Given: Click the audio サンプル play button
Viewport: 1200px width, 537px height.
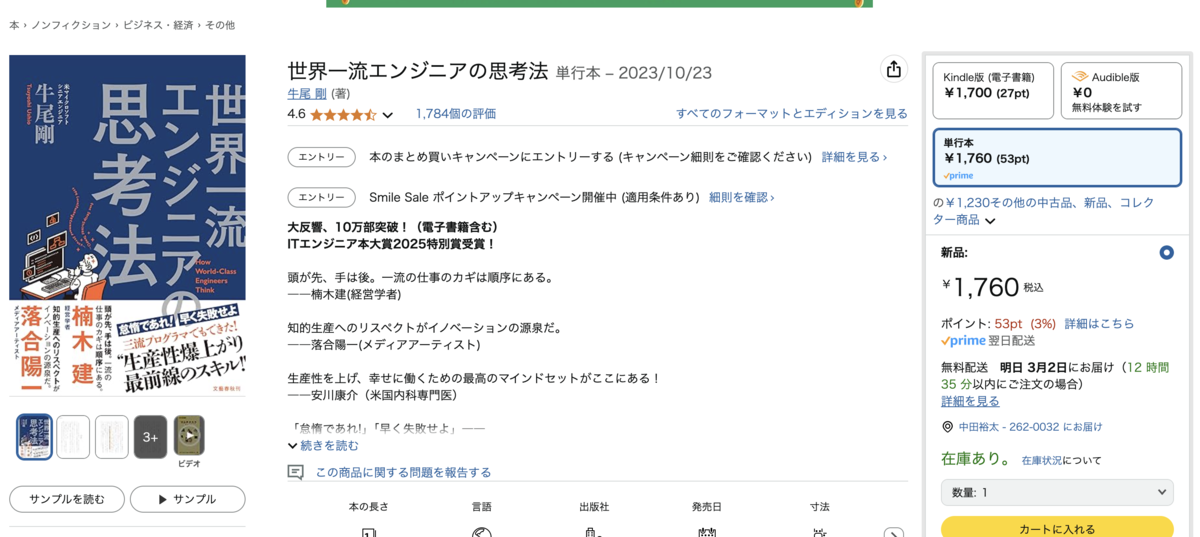Looking at the screenshot, I should pos(187,499).
